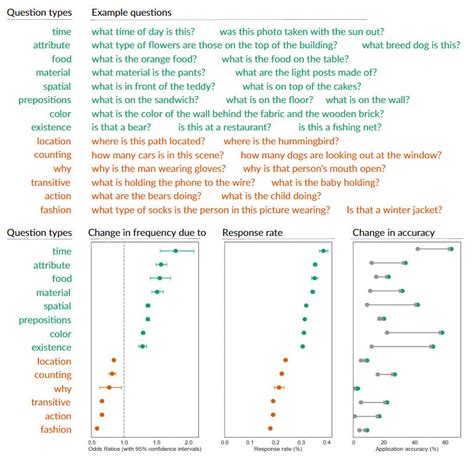Click the time odds ratio data point

coord(176,251)
